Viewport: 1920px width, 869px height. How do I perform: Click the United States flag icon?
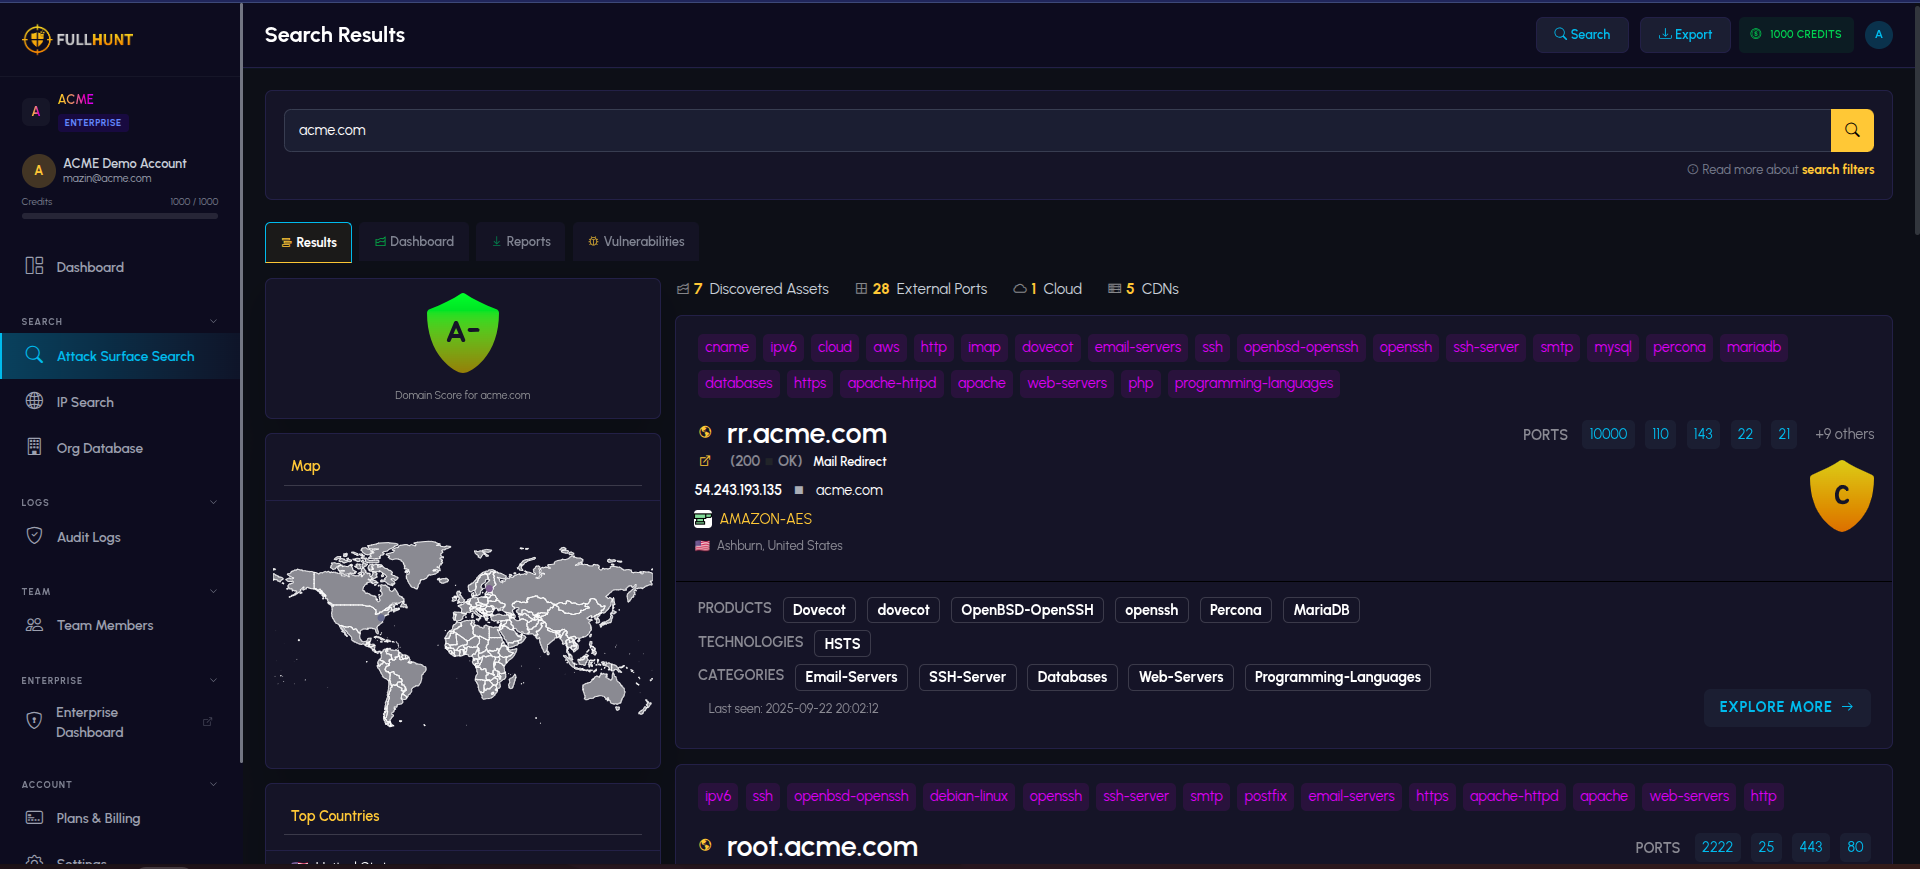(x=702, y=546)
